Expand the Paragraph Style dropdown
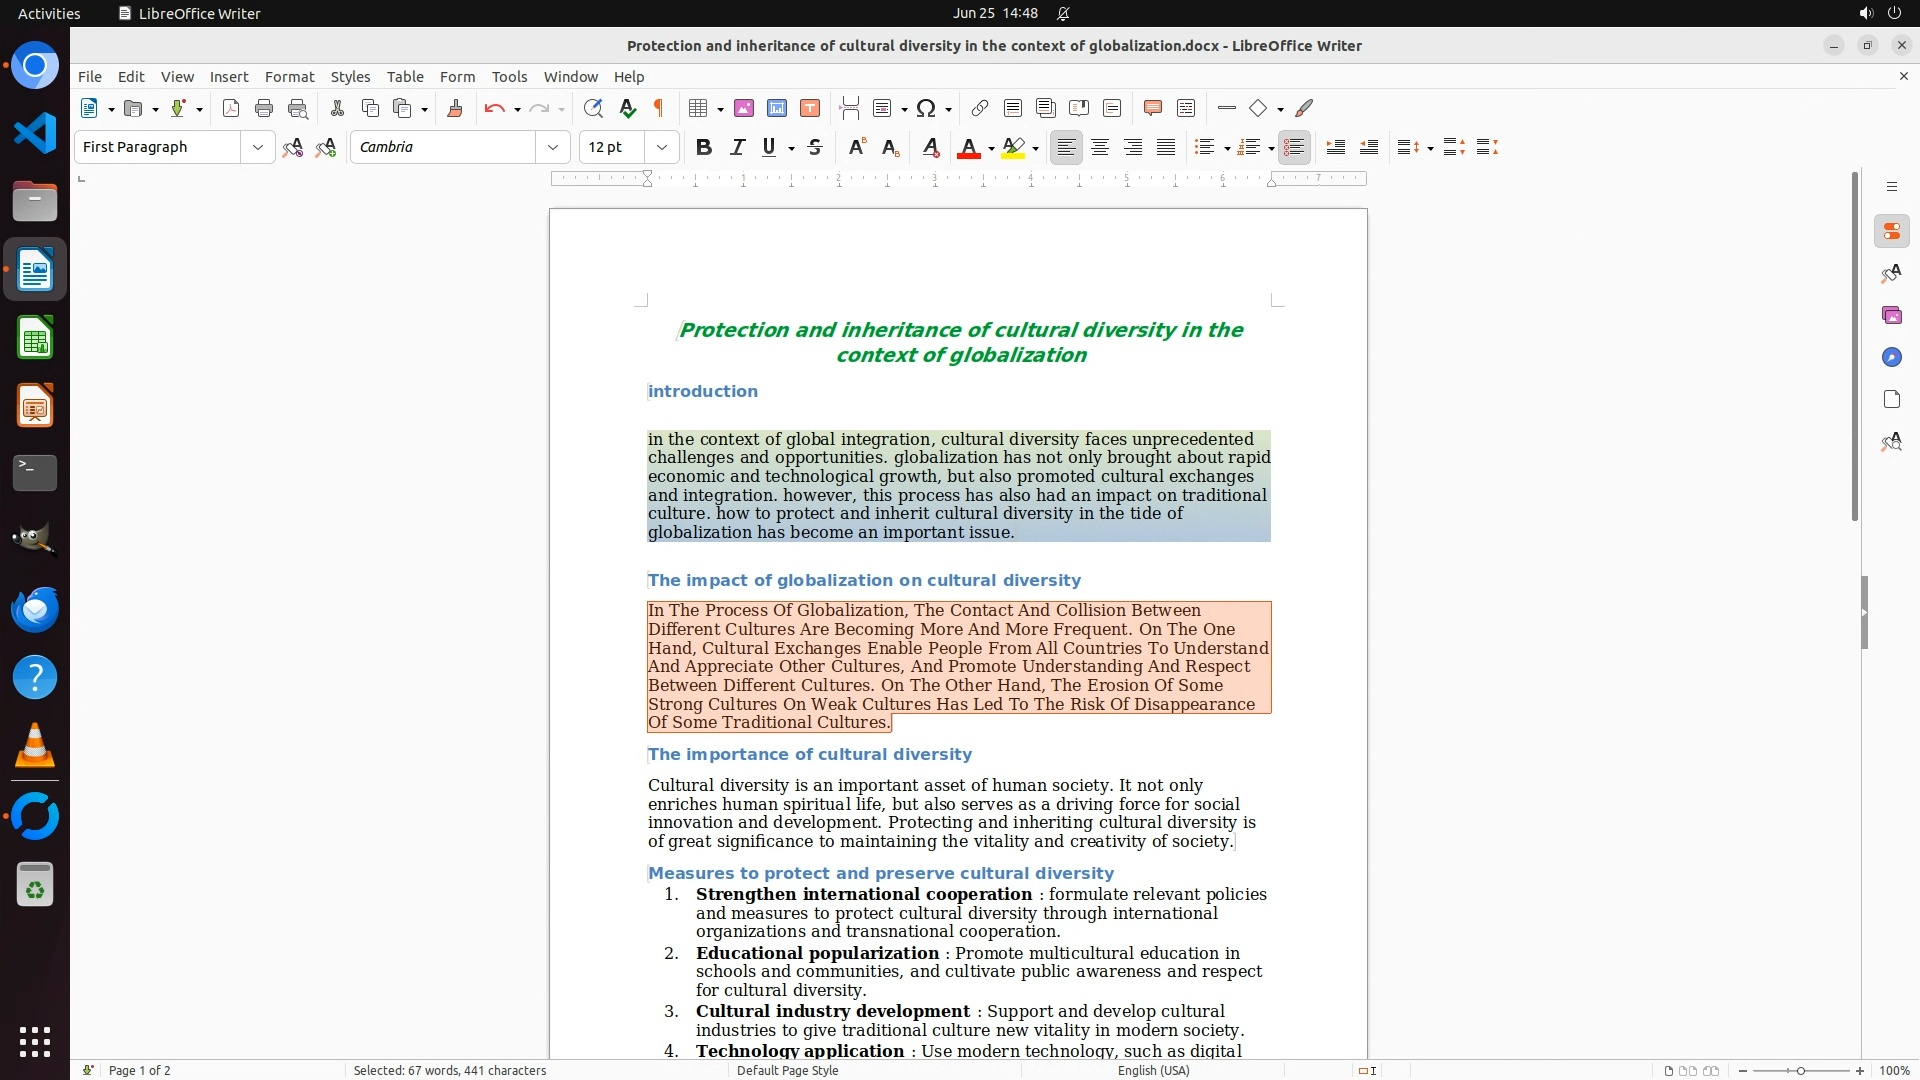Viewport: 1920px width, 1080px height. pyautogui.click(x=257, y=147)
